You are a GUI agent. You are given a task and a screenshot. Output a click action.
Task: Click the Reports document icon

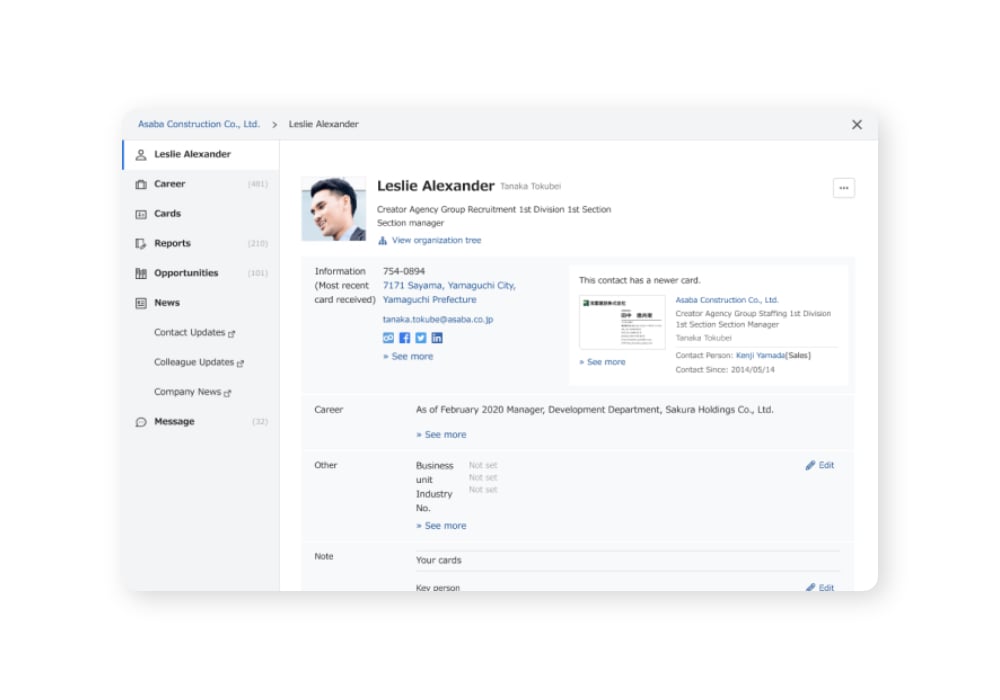[x=141, y=244]
